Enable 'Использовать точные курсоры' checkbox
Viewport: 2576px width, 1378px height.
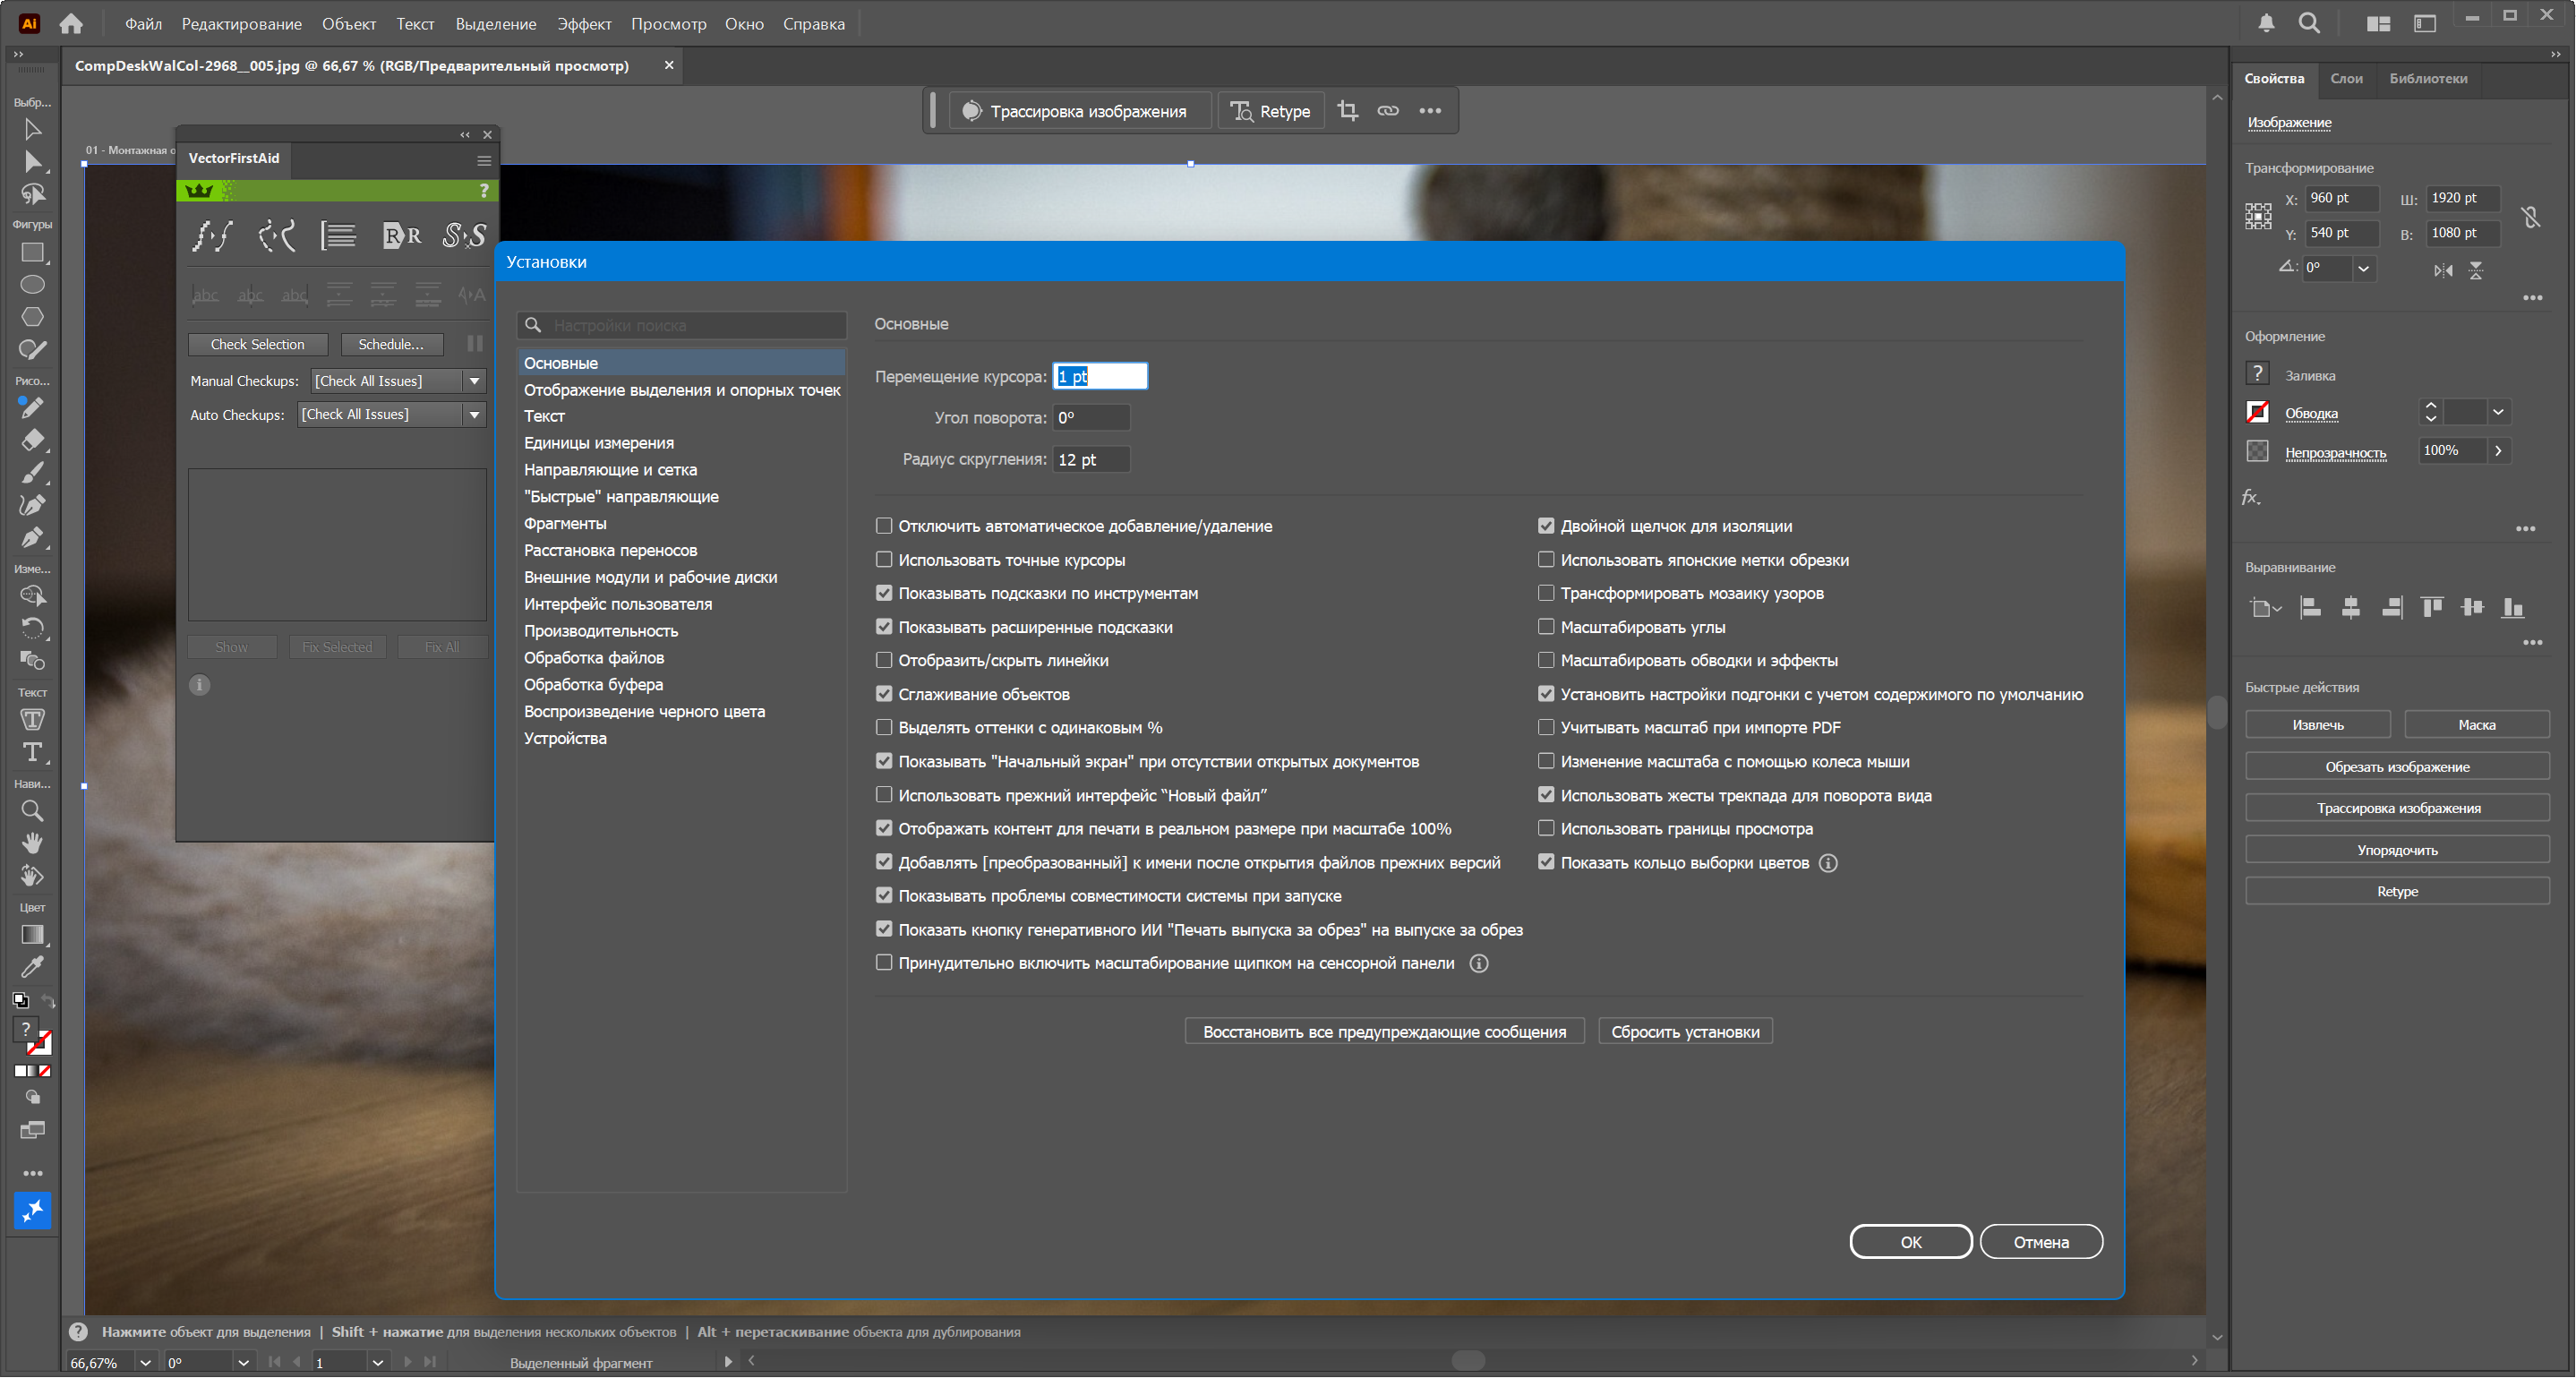[884, 560]
